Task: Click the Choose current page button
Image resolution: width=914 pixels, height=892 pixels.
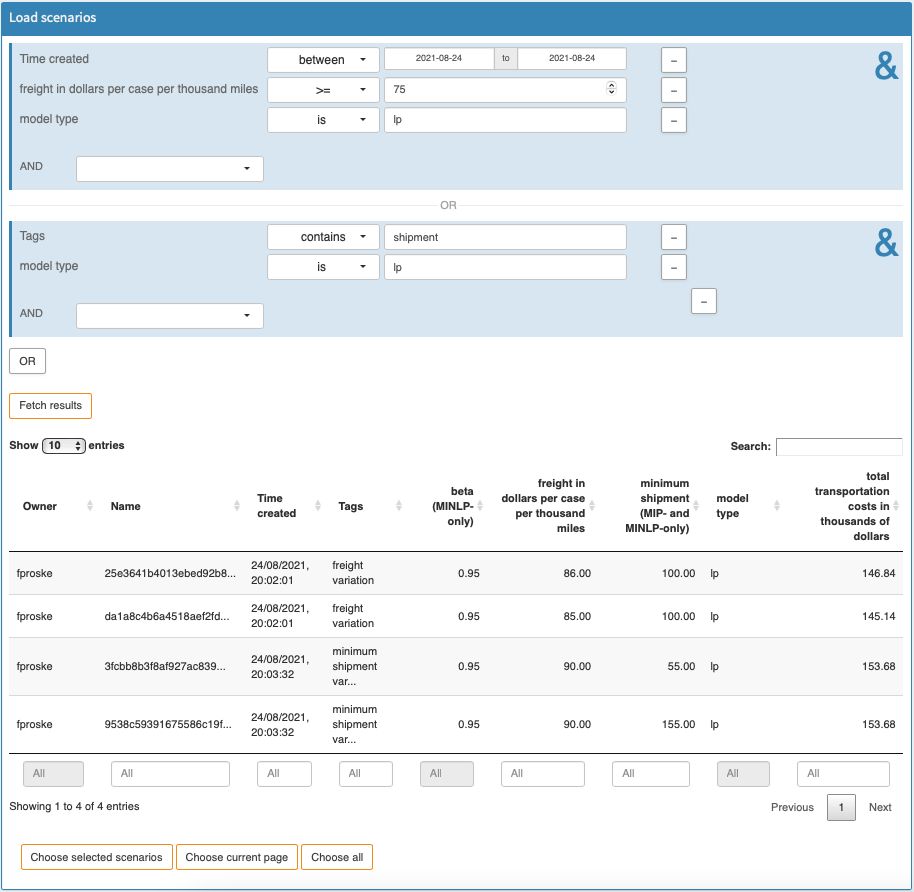Action: [x=237, y=856]
